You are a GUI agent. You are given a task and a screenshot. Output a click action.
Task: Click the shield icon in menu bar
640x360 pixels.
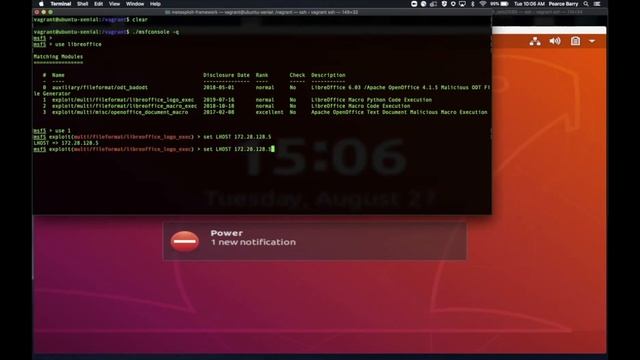(x=444, y=4)
